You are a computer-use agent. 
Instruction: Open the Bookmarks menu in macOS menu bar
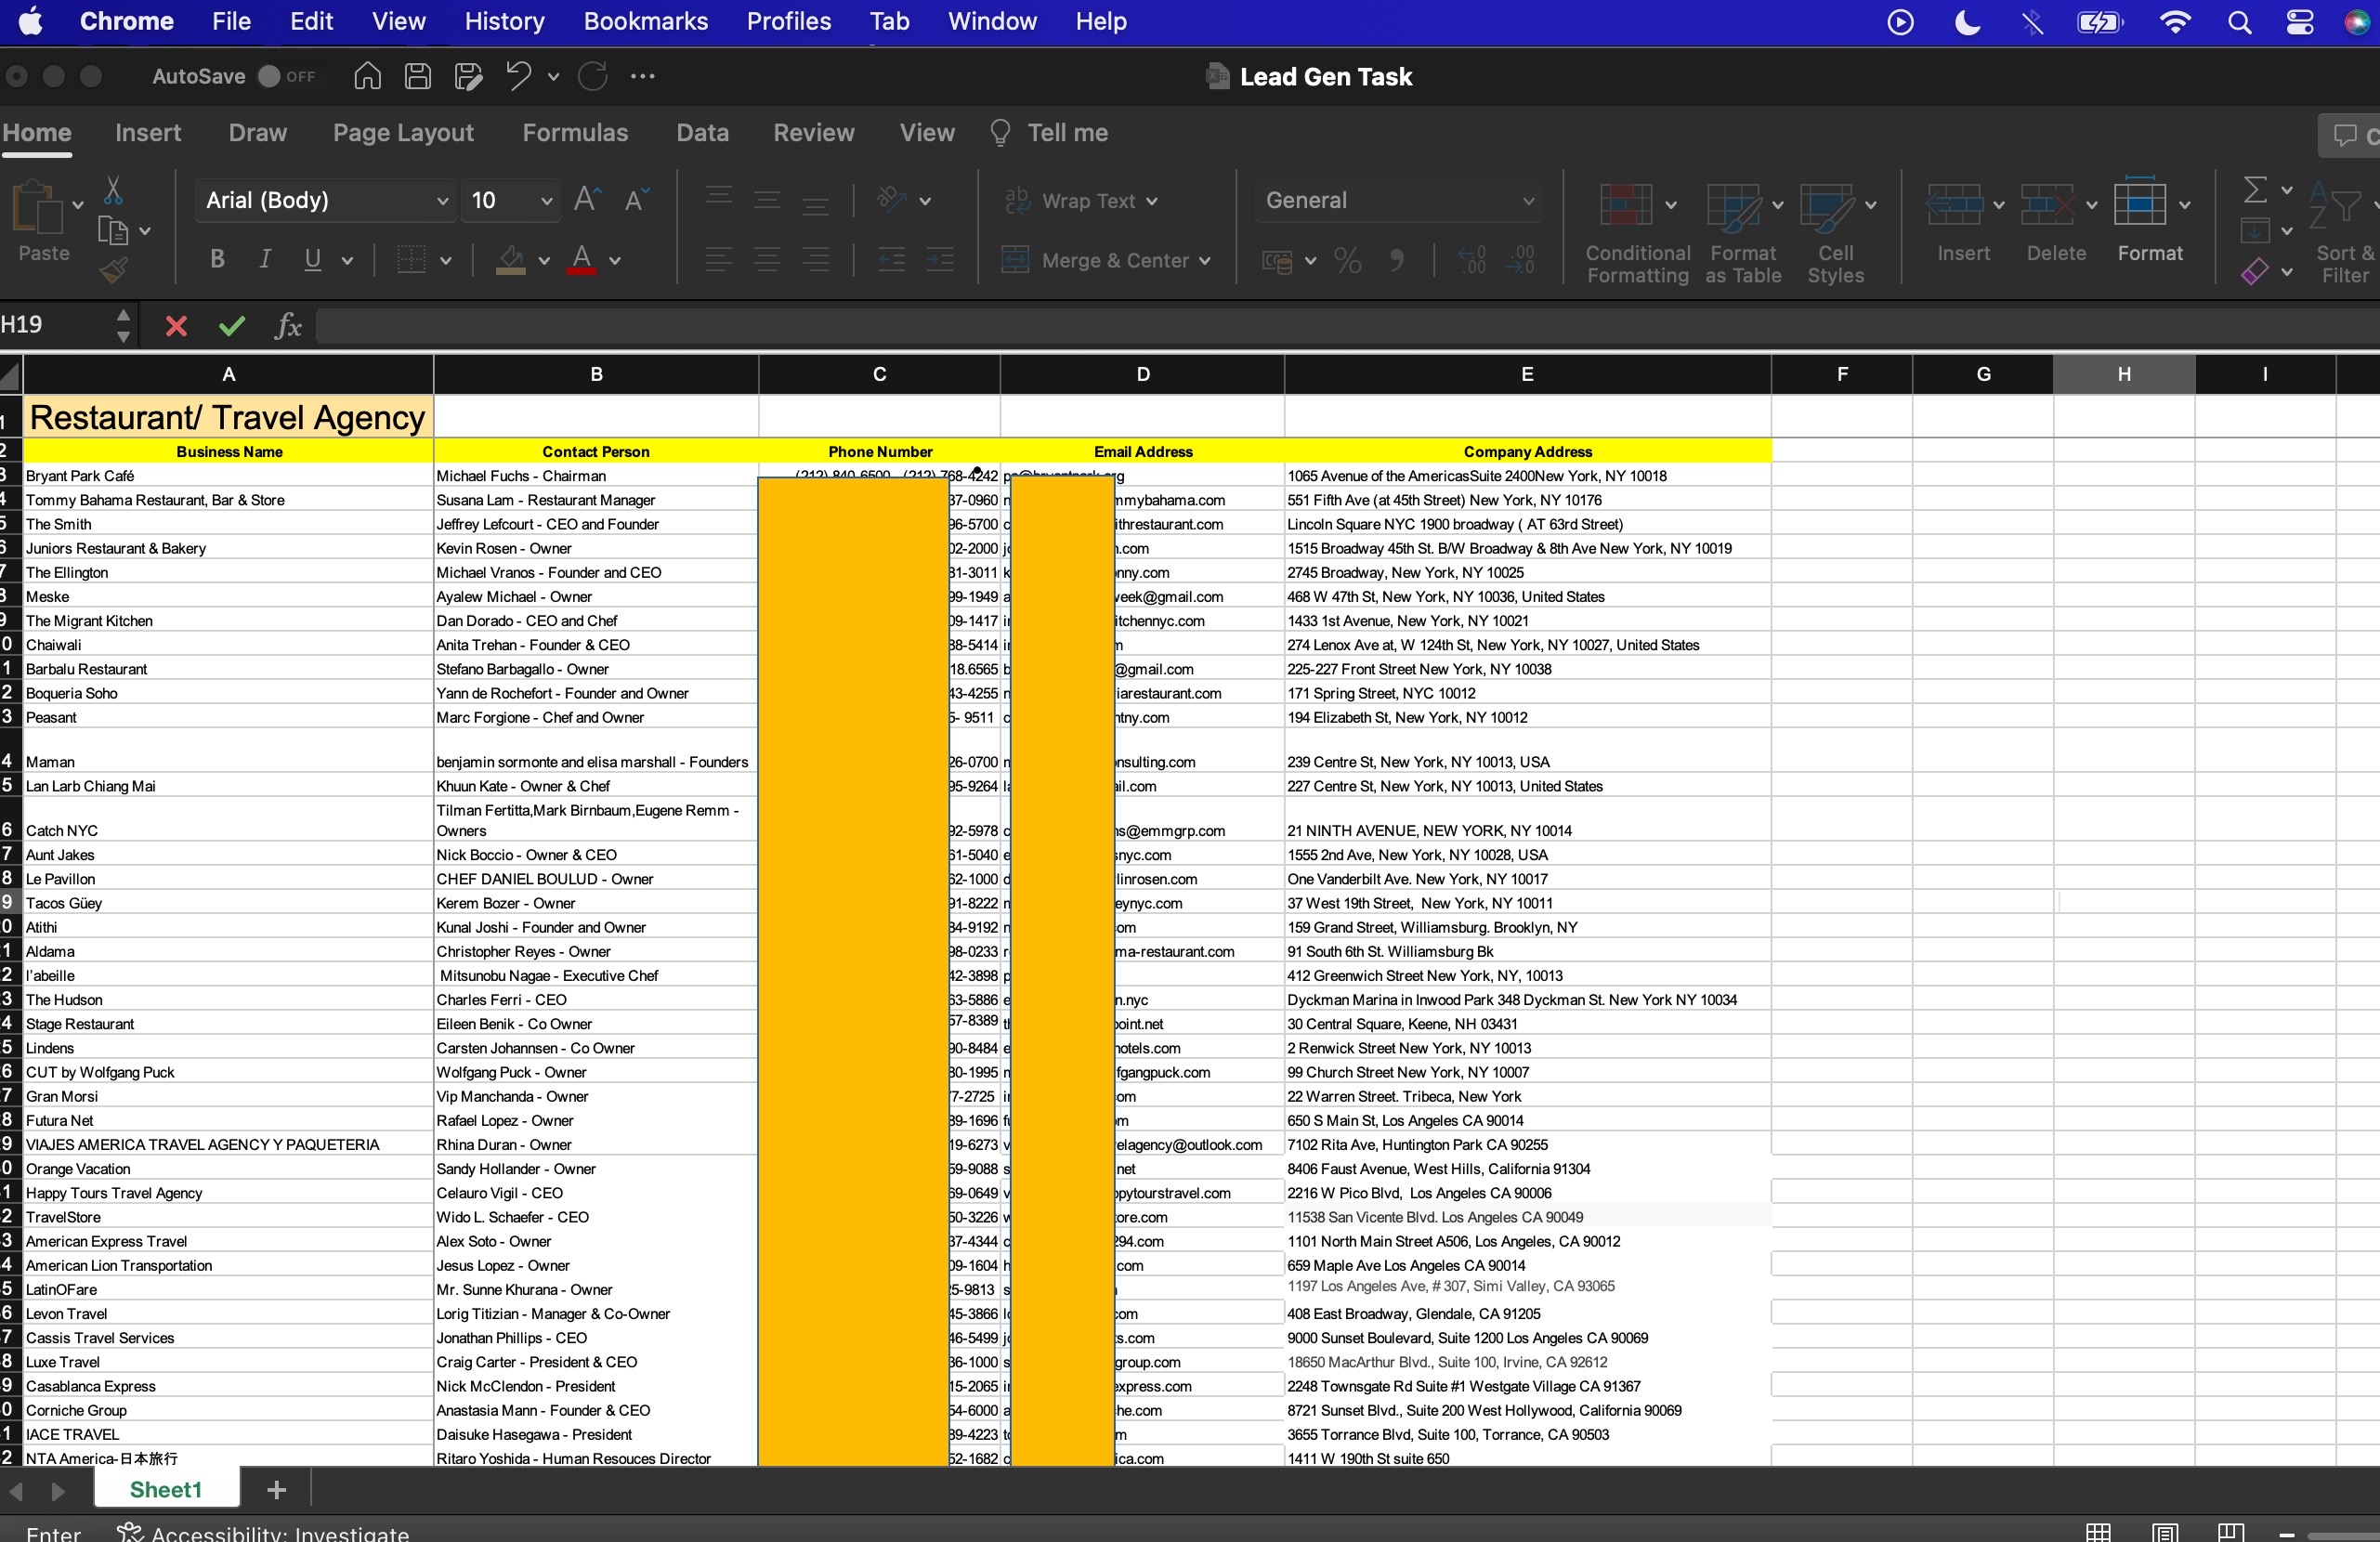pyautogui.click(x=646, y=21)
